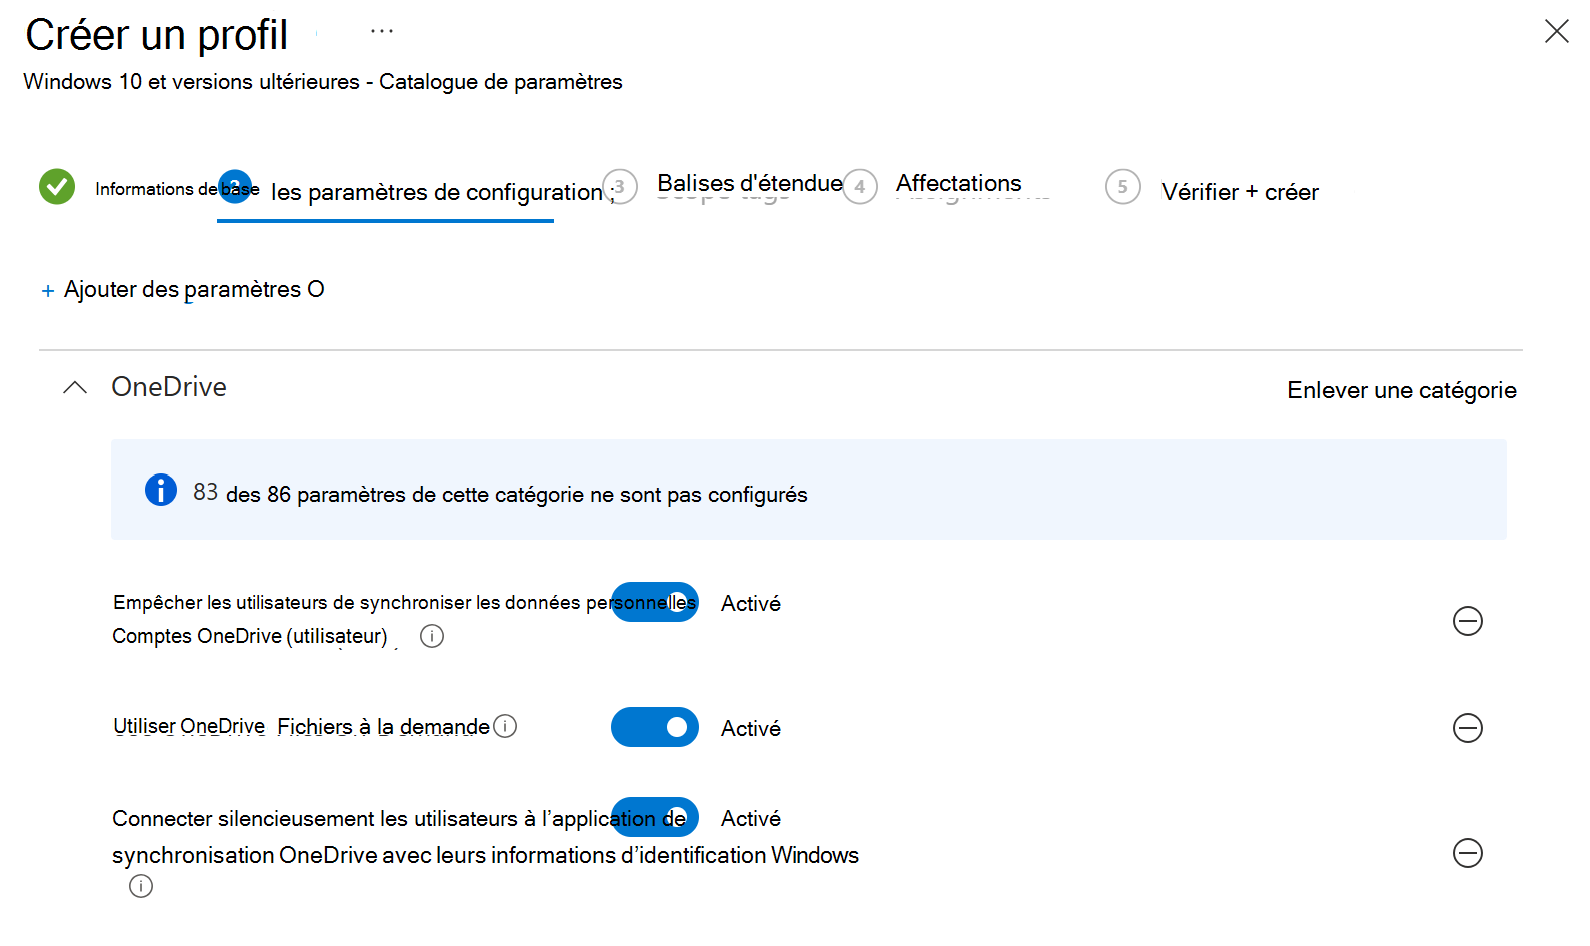Open the ellipsis menu beside the title
This screenshot has width=1590, height=946.
point(382,31)
